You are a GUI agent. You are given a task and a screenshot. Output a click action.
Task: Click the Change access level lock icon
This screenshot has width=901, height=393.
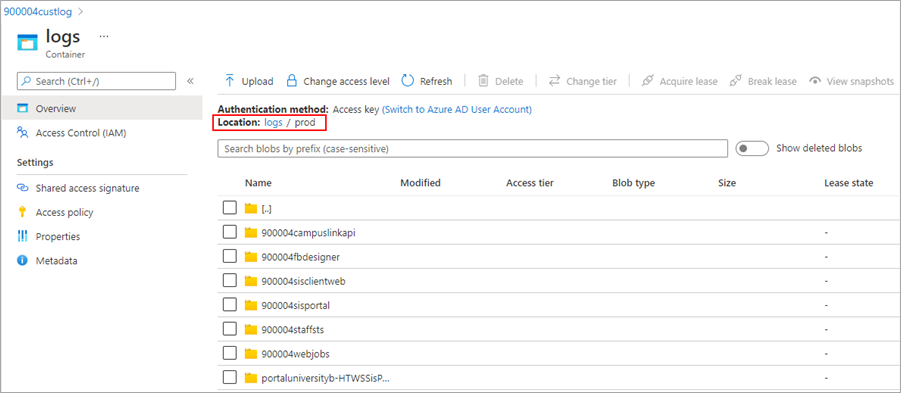click(292, 80)
